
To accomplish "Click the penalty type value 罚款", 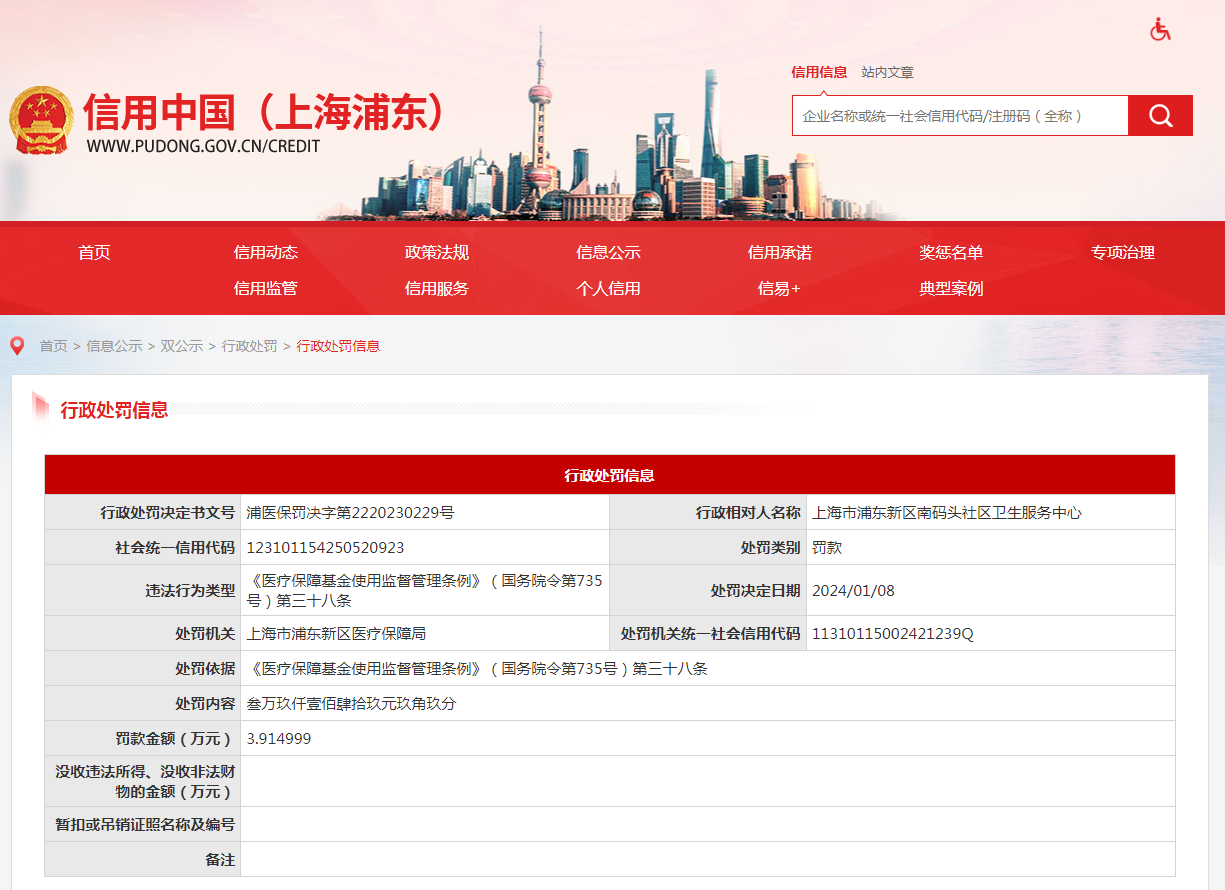I will click(x=827, y=548).
